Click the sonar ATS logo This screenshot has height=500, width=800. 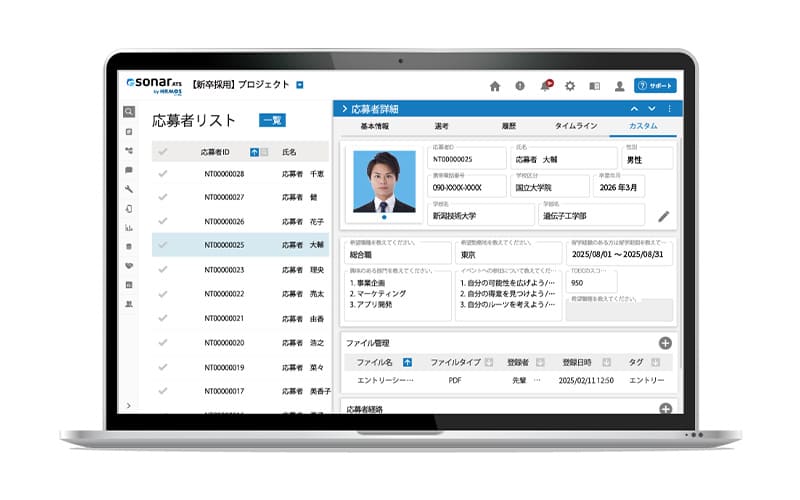pyautogui.click(x=154, y=85)
